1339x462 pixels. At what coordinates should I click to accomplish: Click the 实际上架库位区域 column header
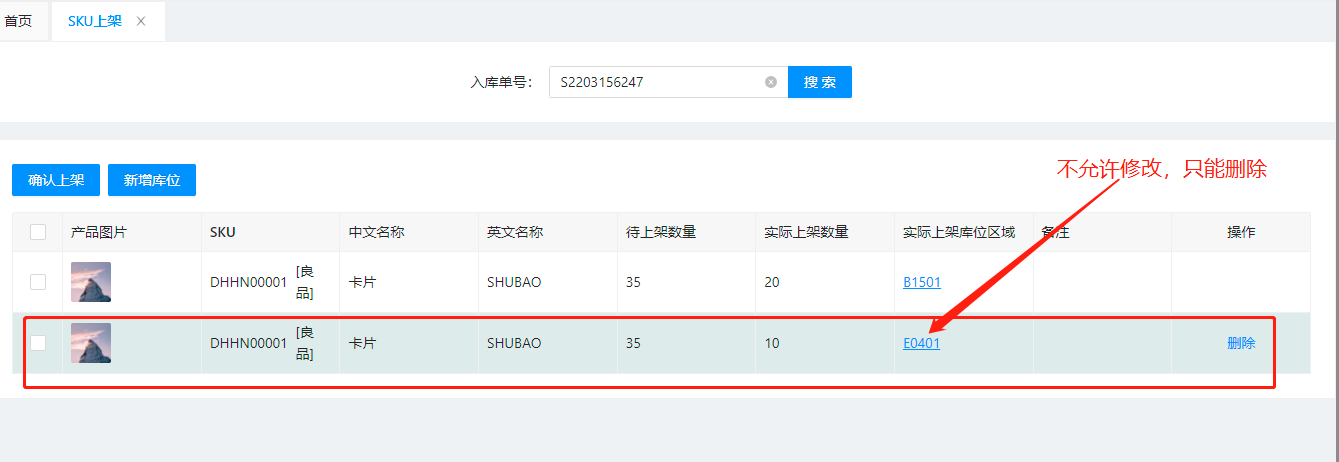click(958, 232)
